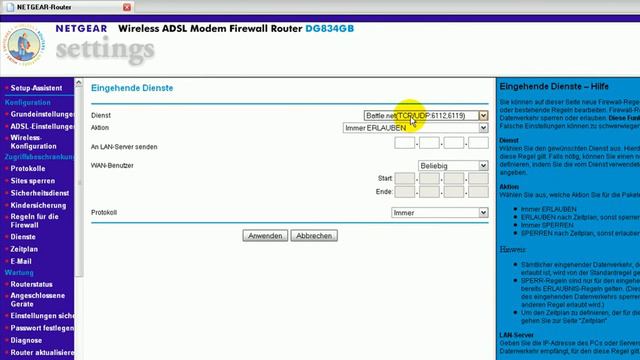Image resolution: width=640 pixels, height=360 pixels.
Task: Click the round Netgear logo image
Action: click(24, 45)
